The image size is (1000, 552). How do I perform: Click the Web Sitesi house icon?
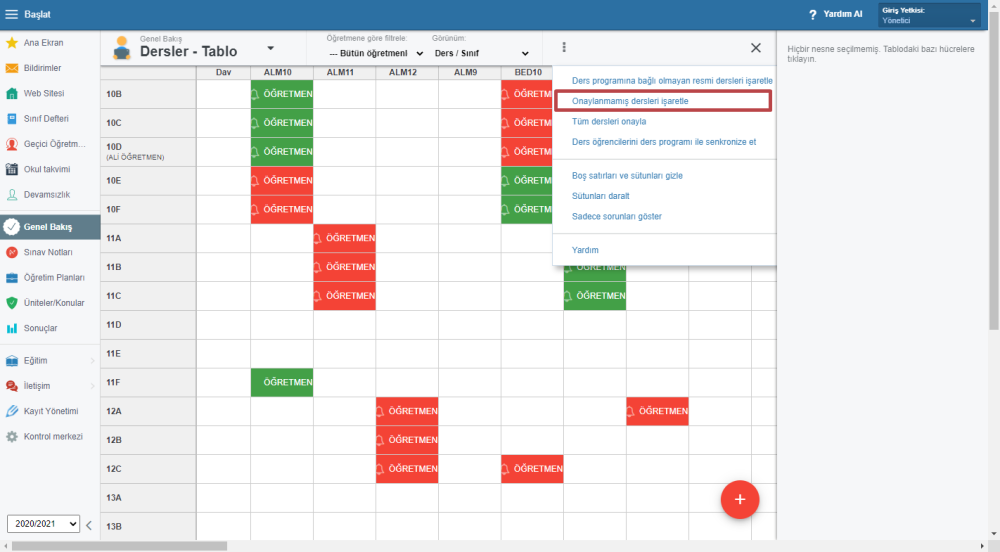[11, 94]
